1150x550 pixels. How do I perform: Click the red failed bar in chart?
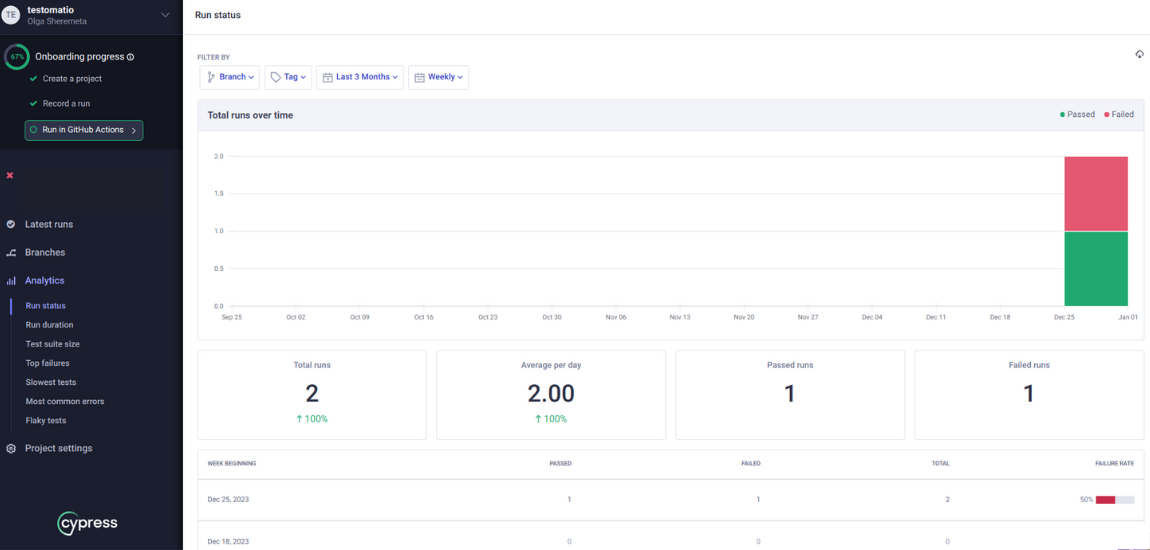tap(1096, 194)
